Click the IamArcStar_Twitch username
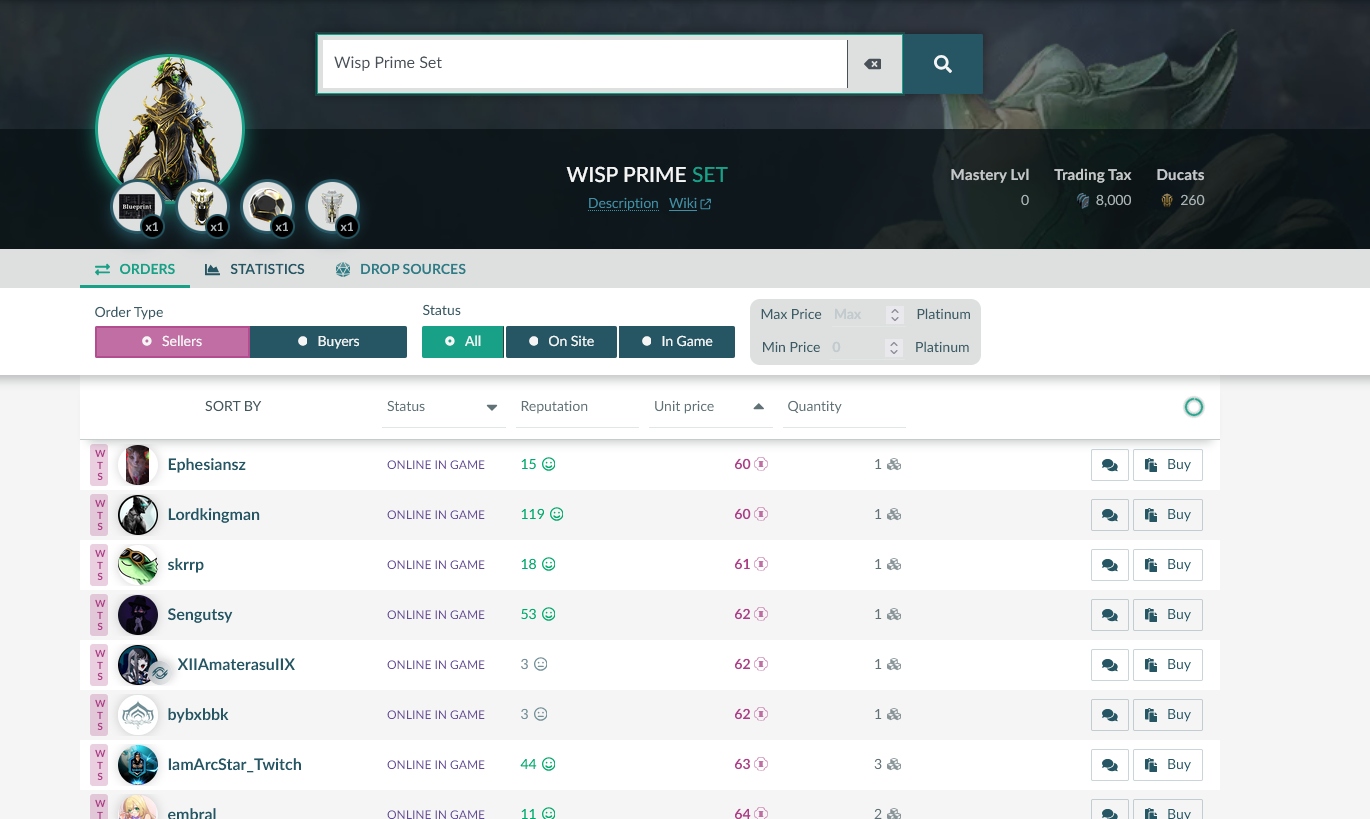Image resolution: width=1370 pixels, height=819 pixels. click(x=235, y=765)
